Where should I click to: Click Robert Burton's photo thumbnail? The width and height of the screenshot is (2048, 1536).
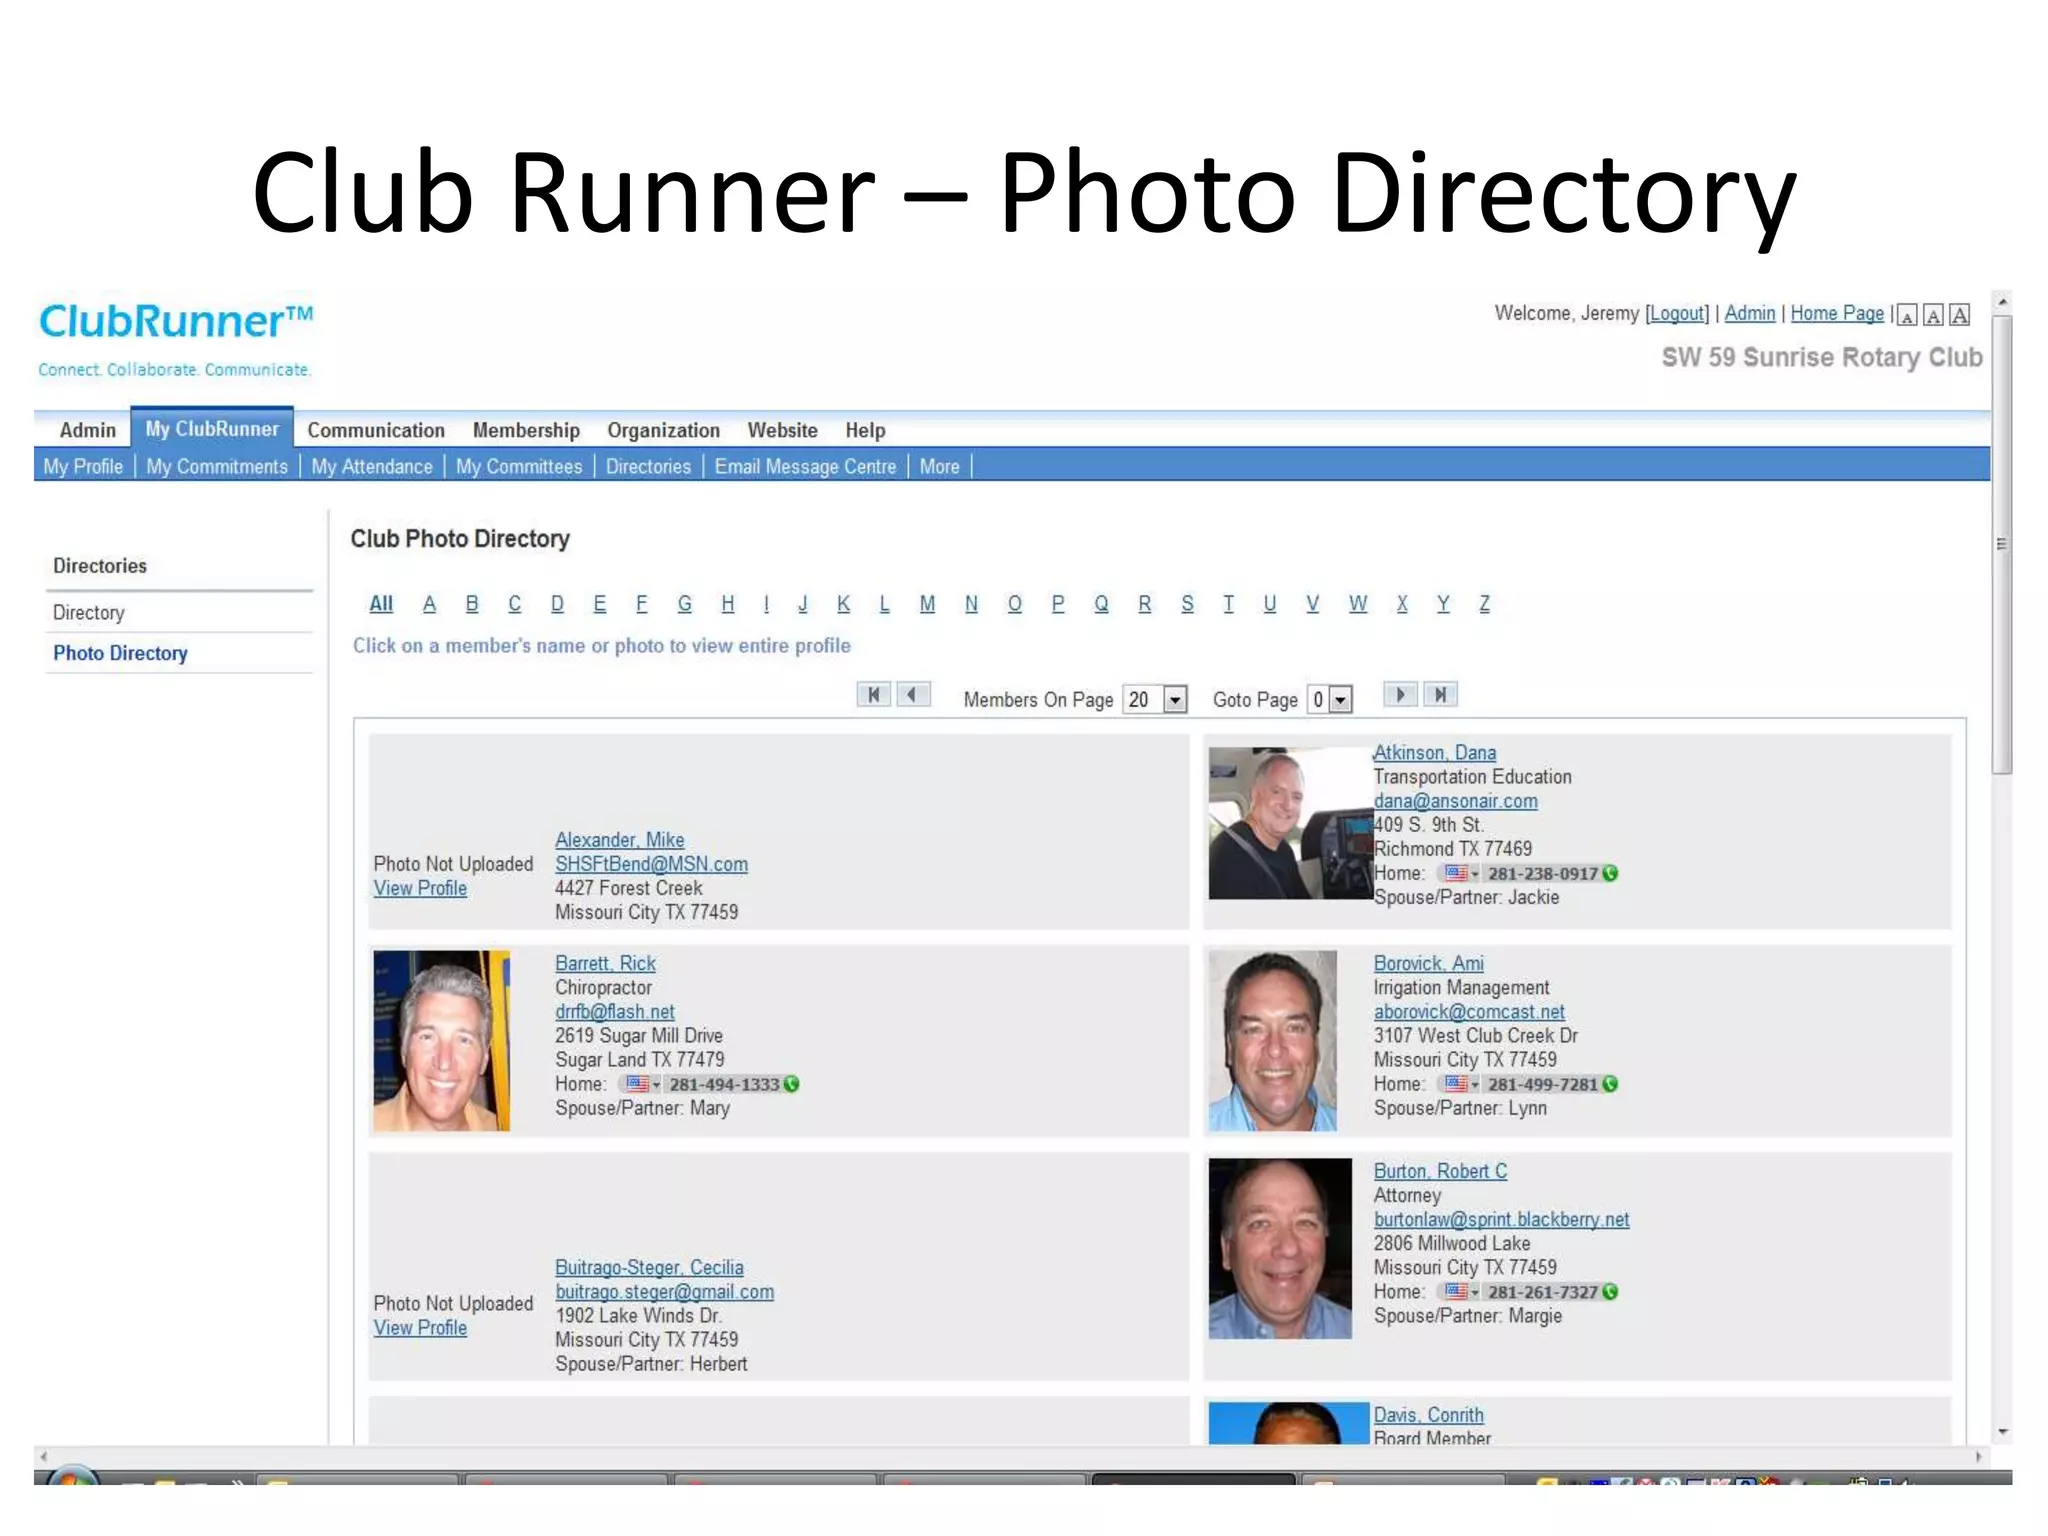point(1280,1249)
